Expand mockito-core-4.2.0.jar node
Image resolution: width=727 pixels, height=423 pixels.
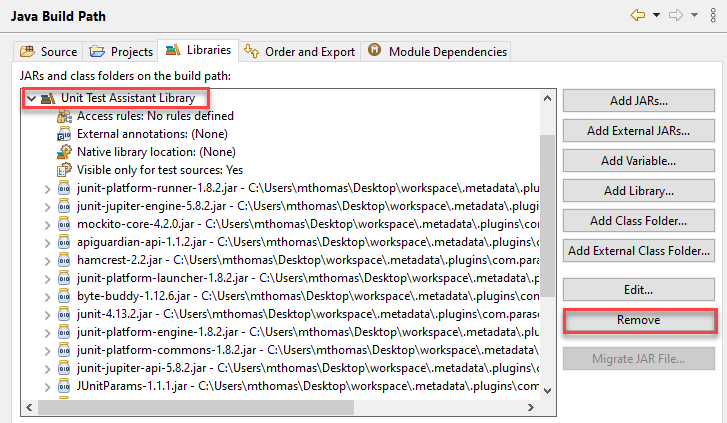[x=47, y=225]
